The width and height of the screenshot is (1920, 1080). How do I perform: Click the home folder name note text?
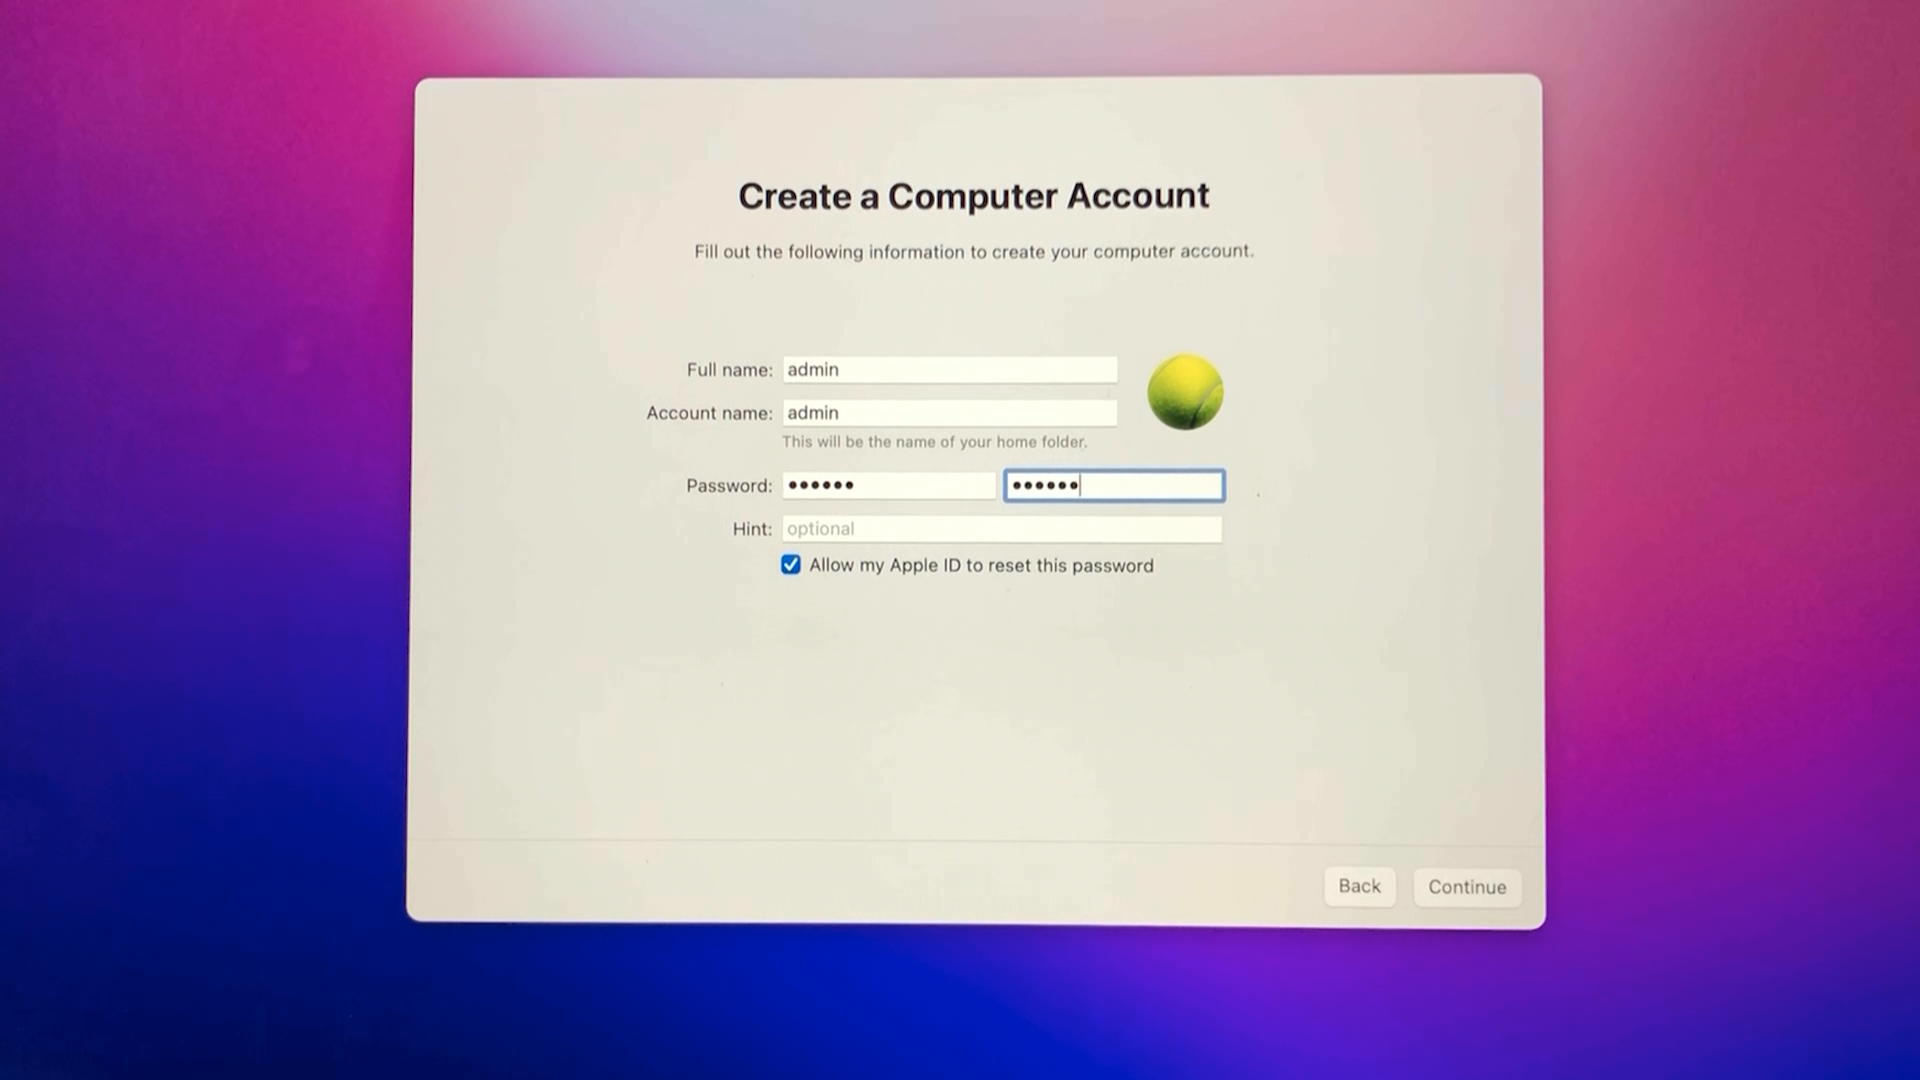[x=934, y=442]
